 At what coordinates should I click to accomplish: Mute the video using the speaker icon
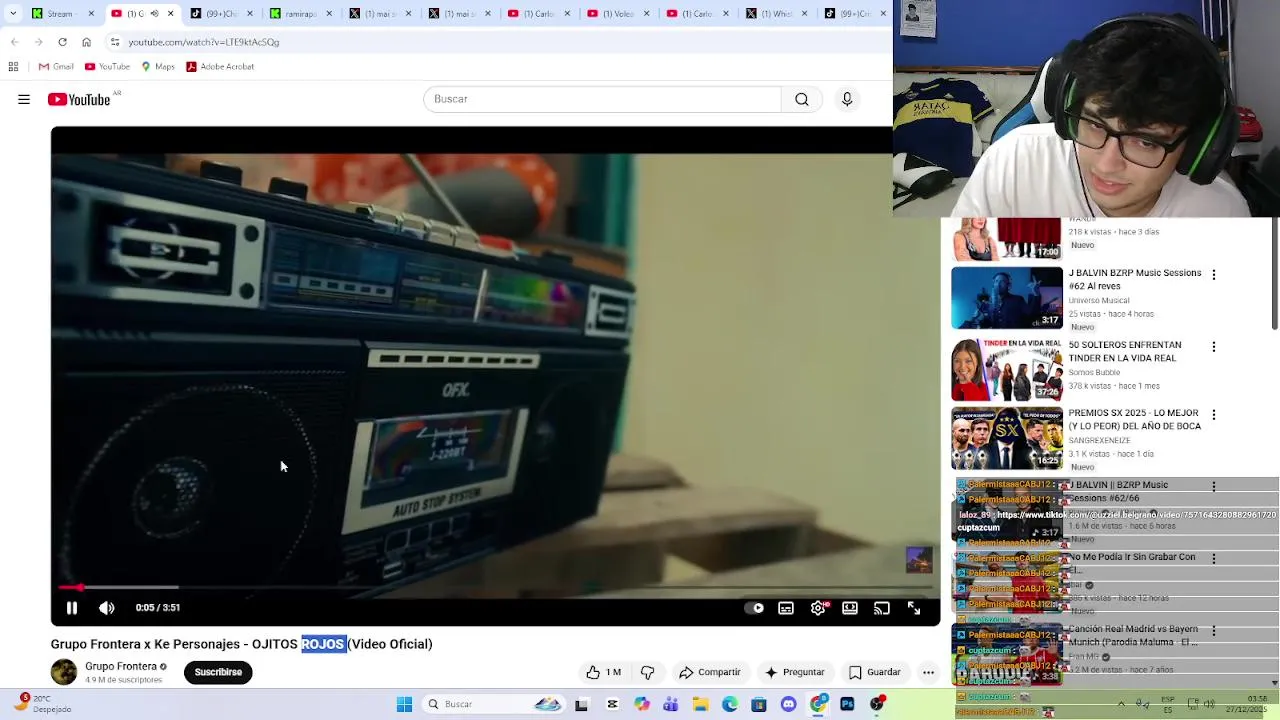pyautogui.click(x=107, y=607)
